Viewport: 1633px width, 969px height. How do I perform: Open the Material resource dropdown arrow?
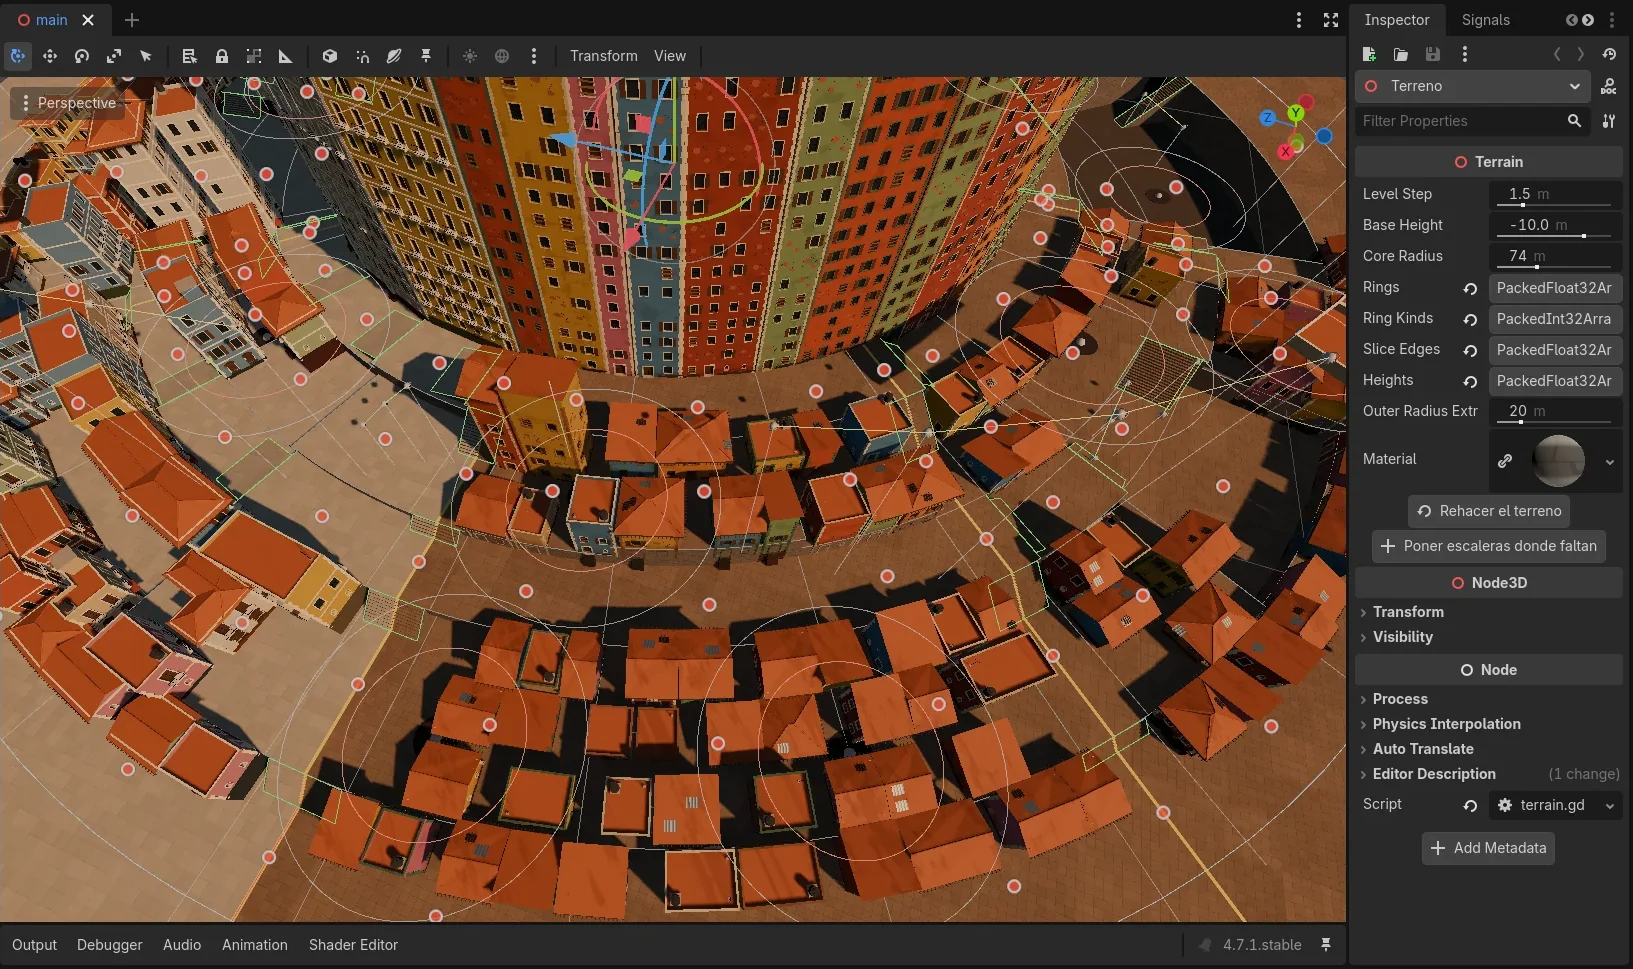1610,461
